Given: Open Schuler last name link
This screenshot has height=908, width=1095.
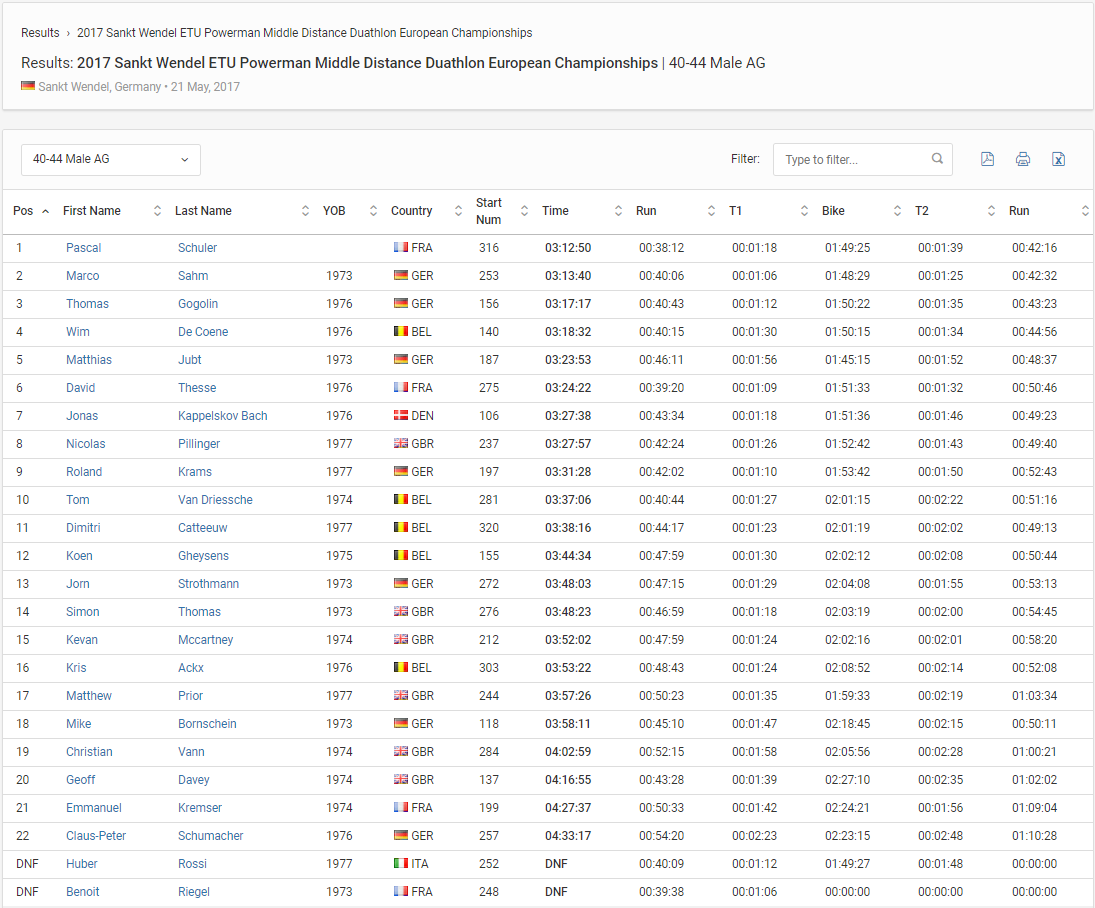Looking at the screenshot, I should pos(198,248).
